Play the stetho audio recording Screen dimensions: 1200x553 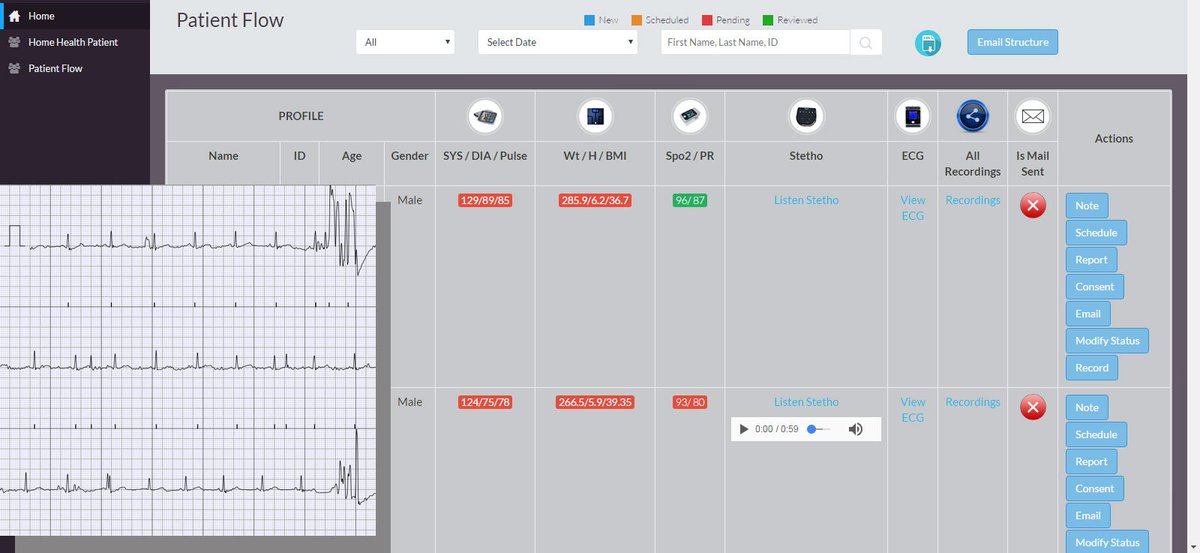743,429
